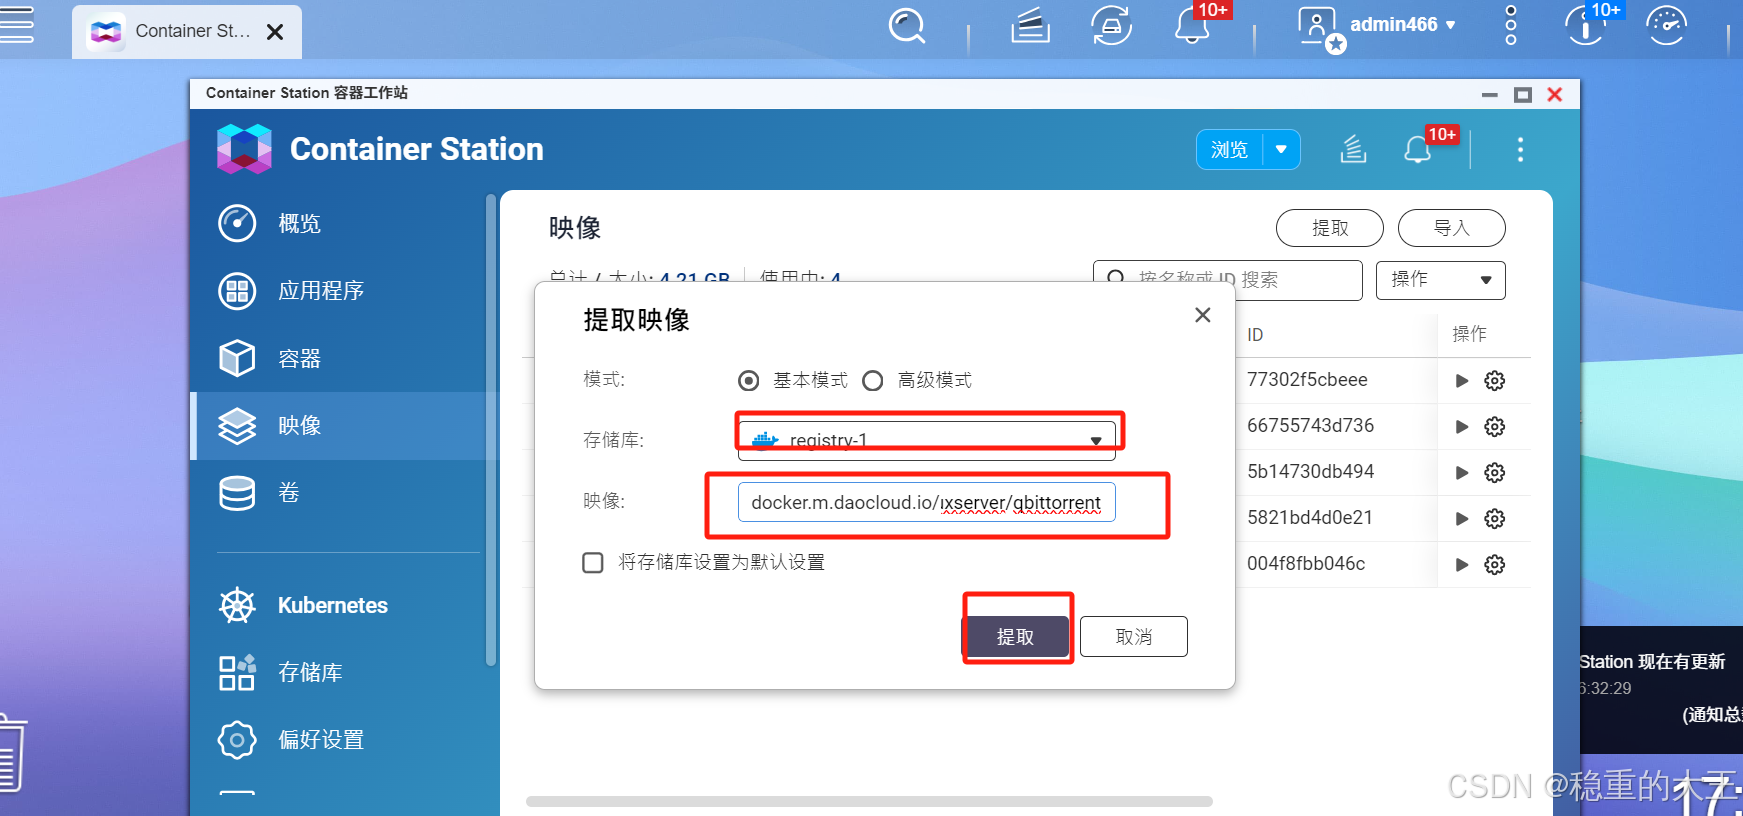
Task: Open the background tasks icon in QTS bar
Action: 1030,26
